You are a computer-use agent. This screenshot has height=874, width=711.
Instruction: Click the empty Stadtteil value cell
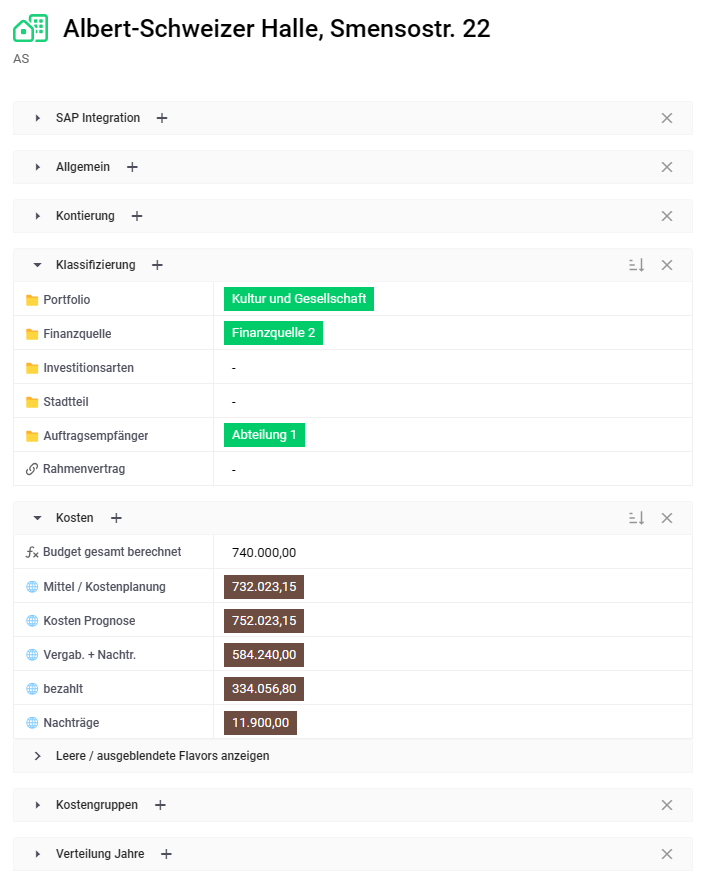coord(452,401)
